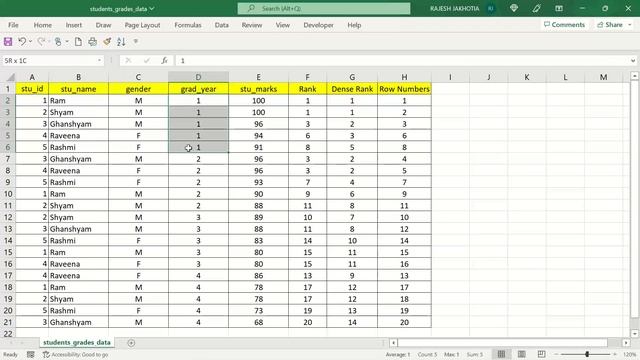The height and width of the screenshot is (360, 640).
Task: Click the Row Numbers header cell
Action: [x=404, y=89]
